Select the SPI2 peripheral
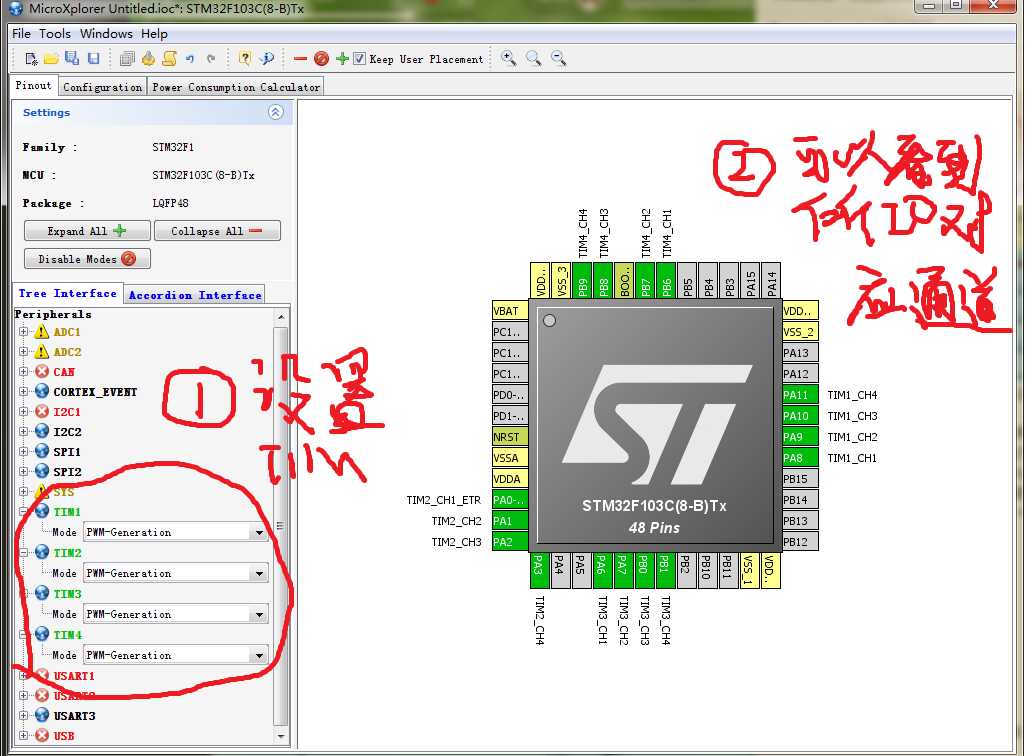This screenshot has width=1030, height=756. 67,472
